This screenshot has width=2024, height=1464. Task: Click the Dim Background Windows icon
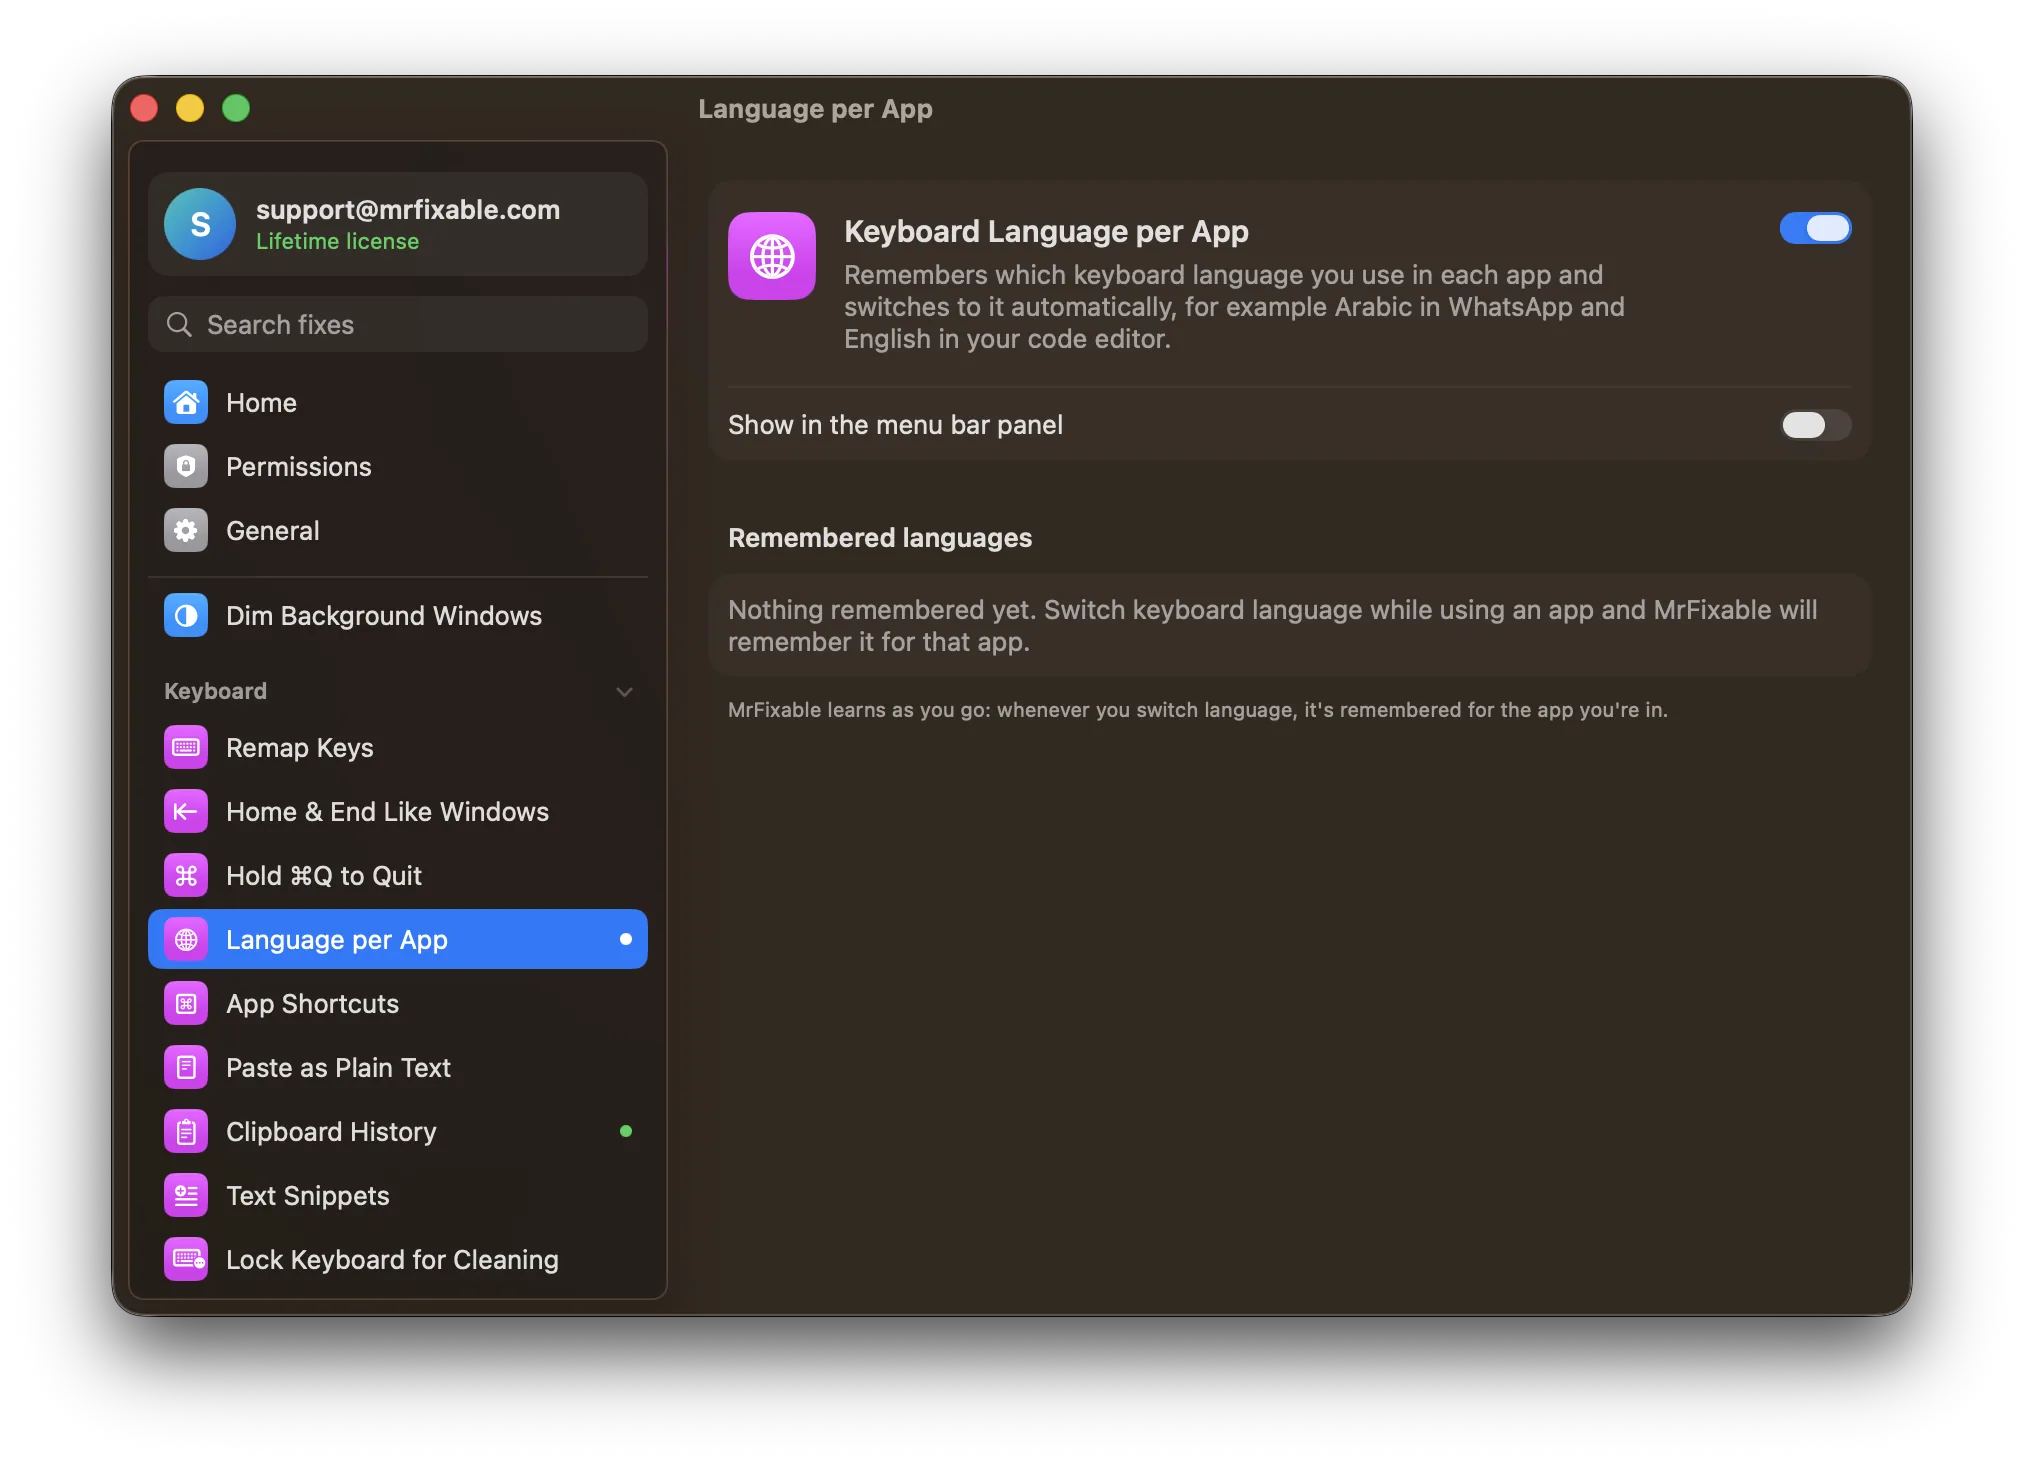point(186,615)
